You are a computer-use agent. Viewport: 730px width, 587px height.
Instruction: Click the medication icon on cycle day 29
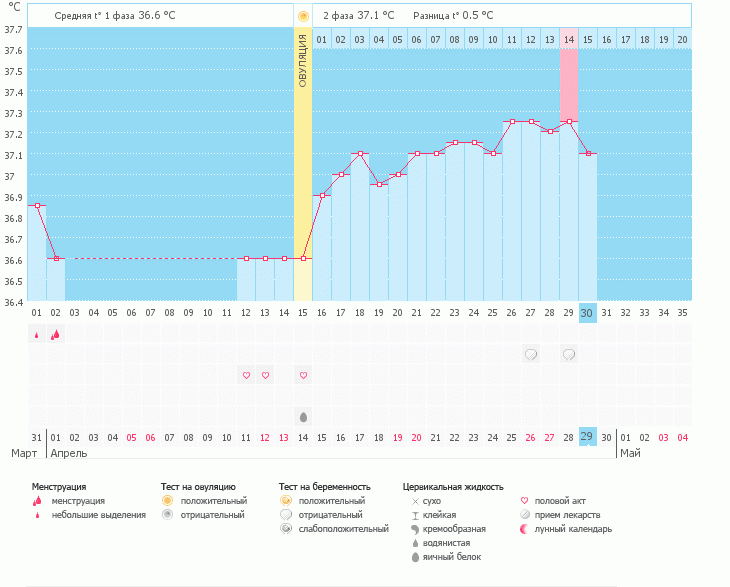pyautogui.click(x=569, y=354)
